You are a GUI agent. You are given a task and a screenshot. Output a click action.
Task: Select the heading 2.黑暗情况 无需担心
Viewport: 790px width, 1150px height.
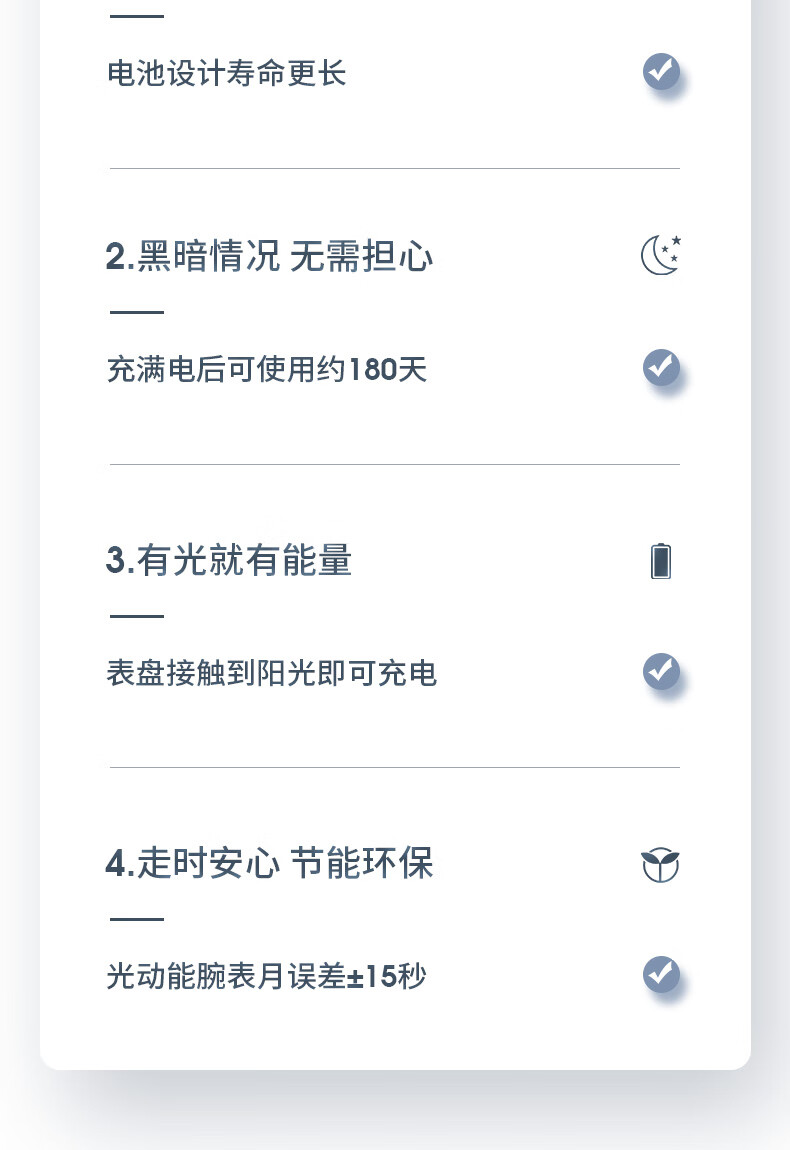click(269, 257)
